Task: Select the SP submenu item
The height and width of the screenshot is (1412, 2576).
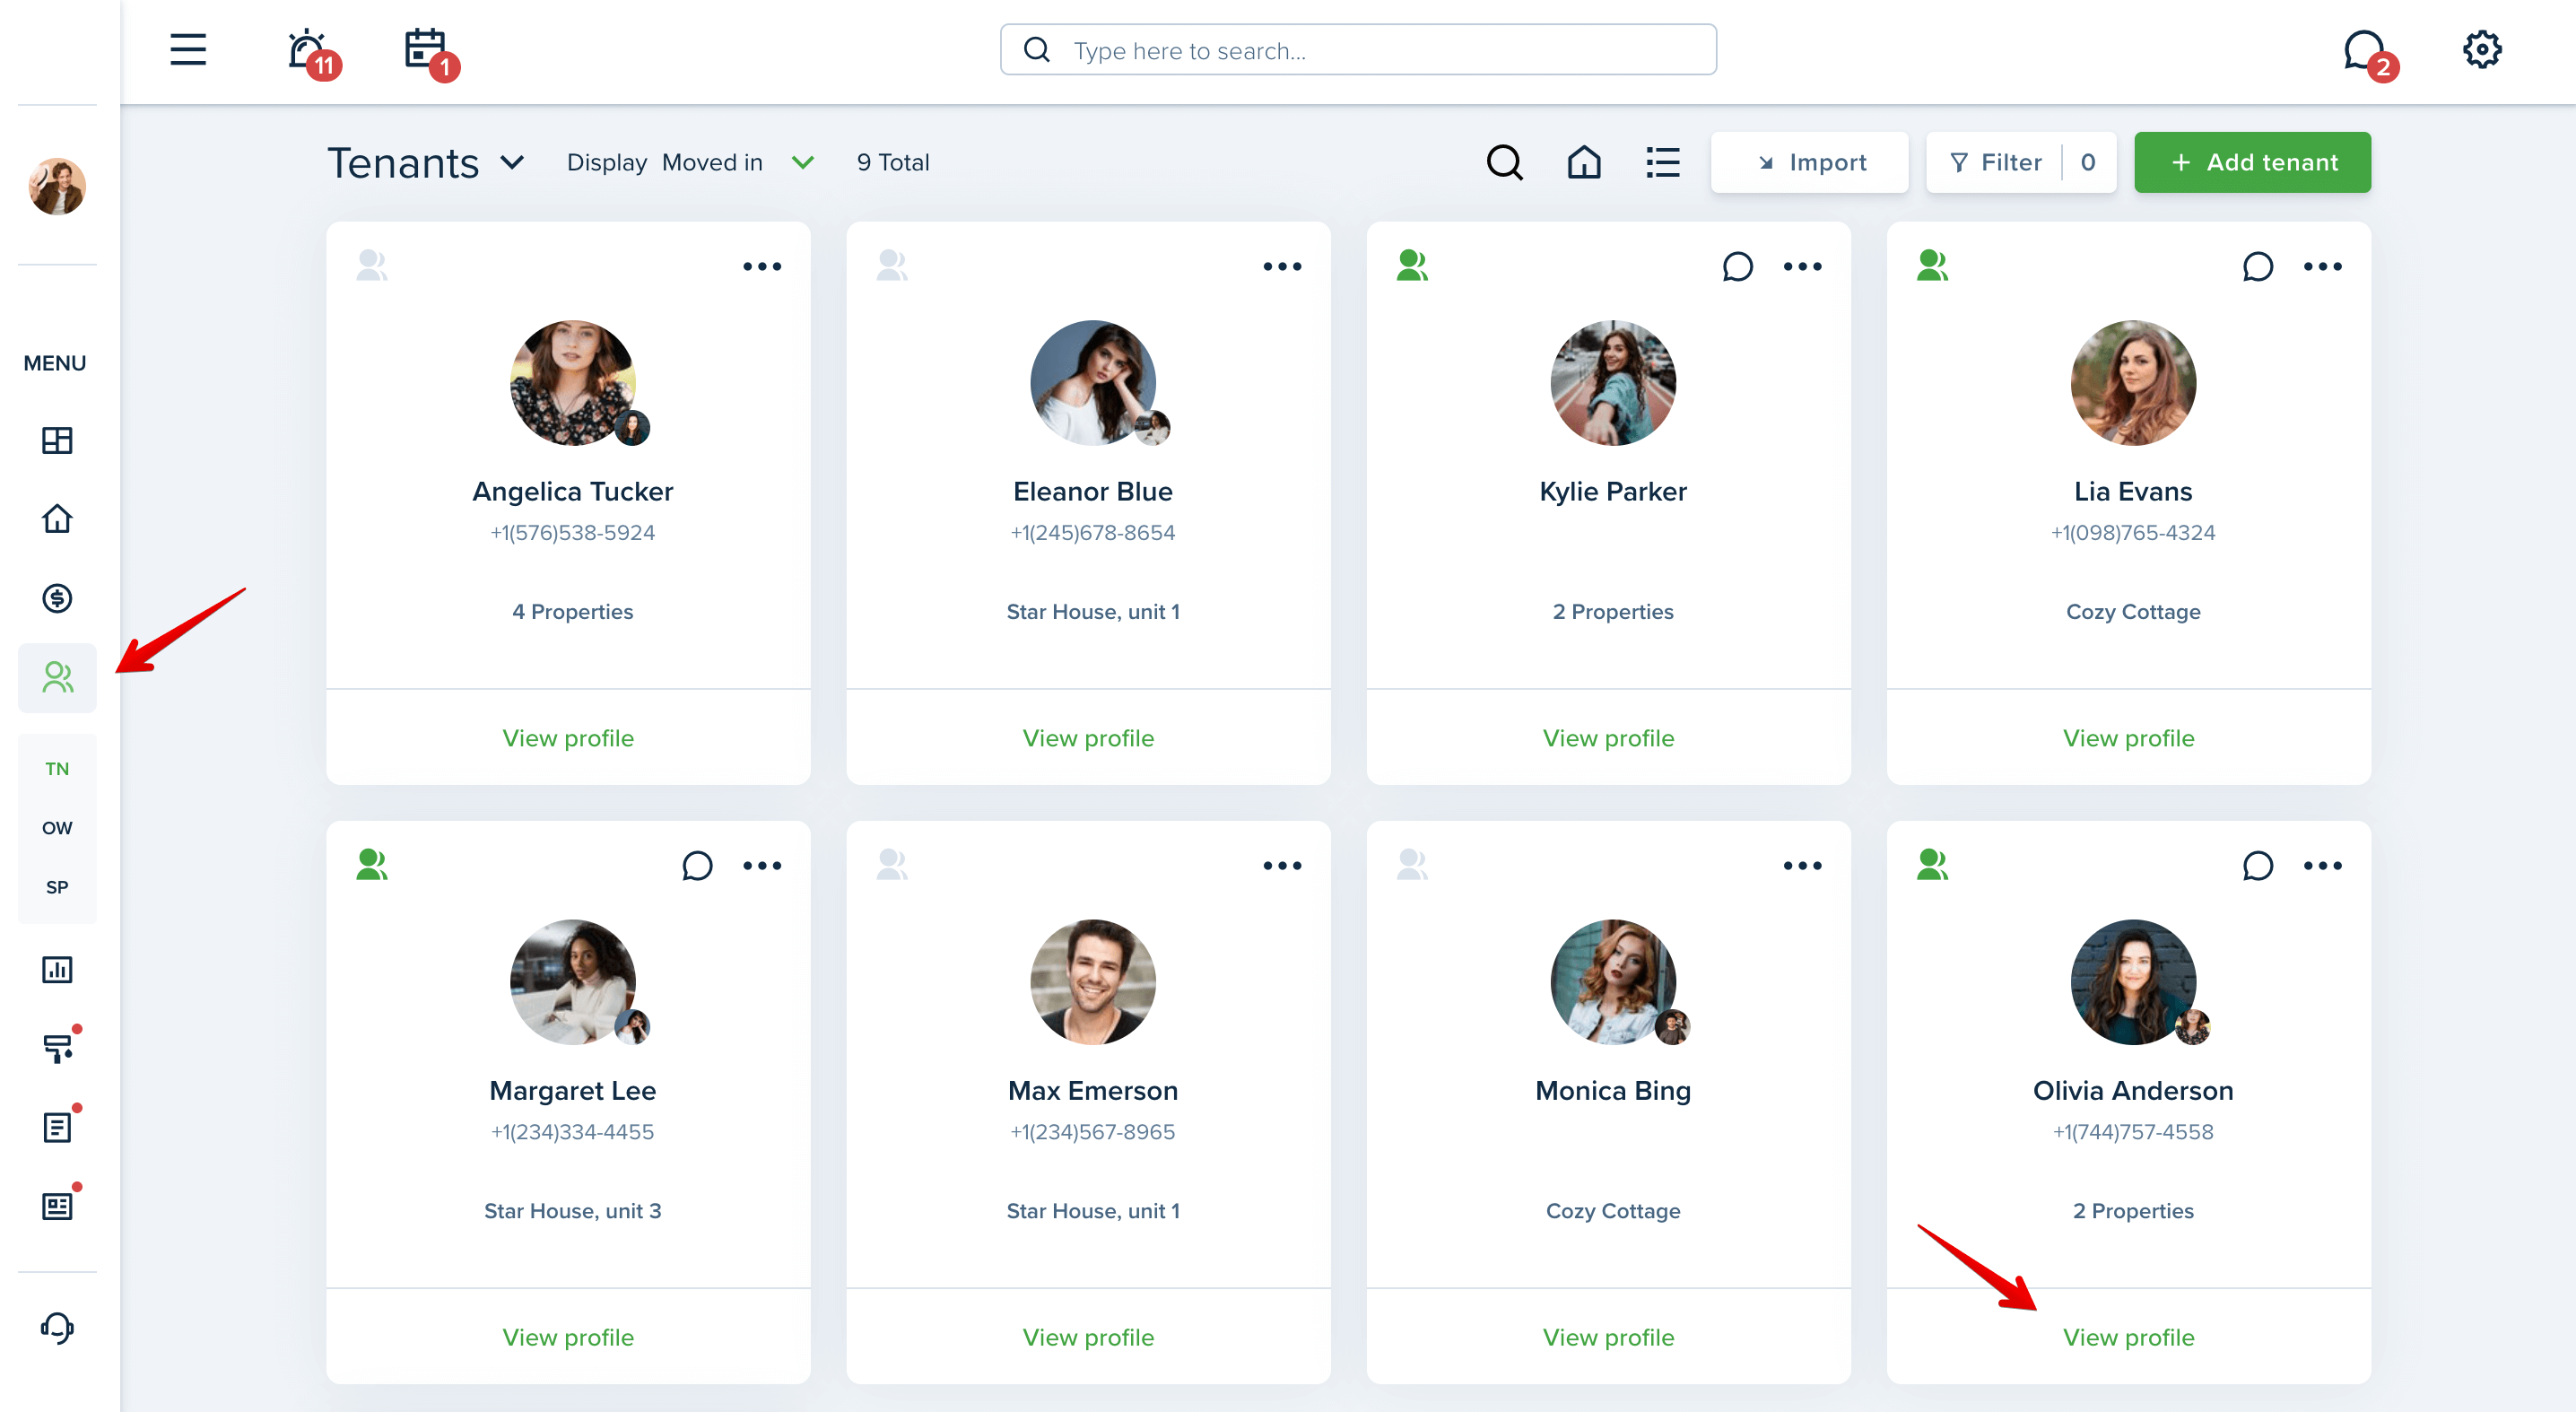Action: (x=57, y=887)
